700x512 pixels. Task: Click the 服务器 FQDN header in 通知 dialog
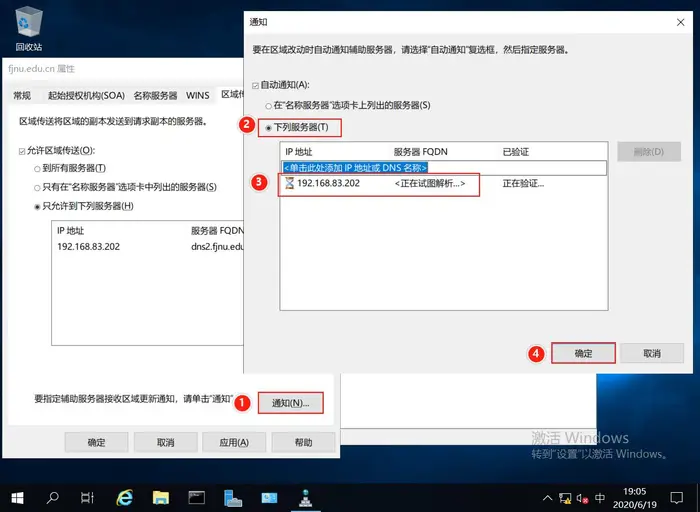coord(421,152)
